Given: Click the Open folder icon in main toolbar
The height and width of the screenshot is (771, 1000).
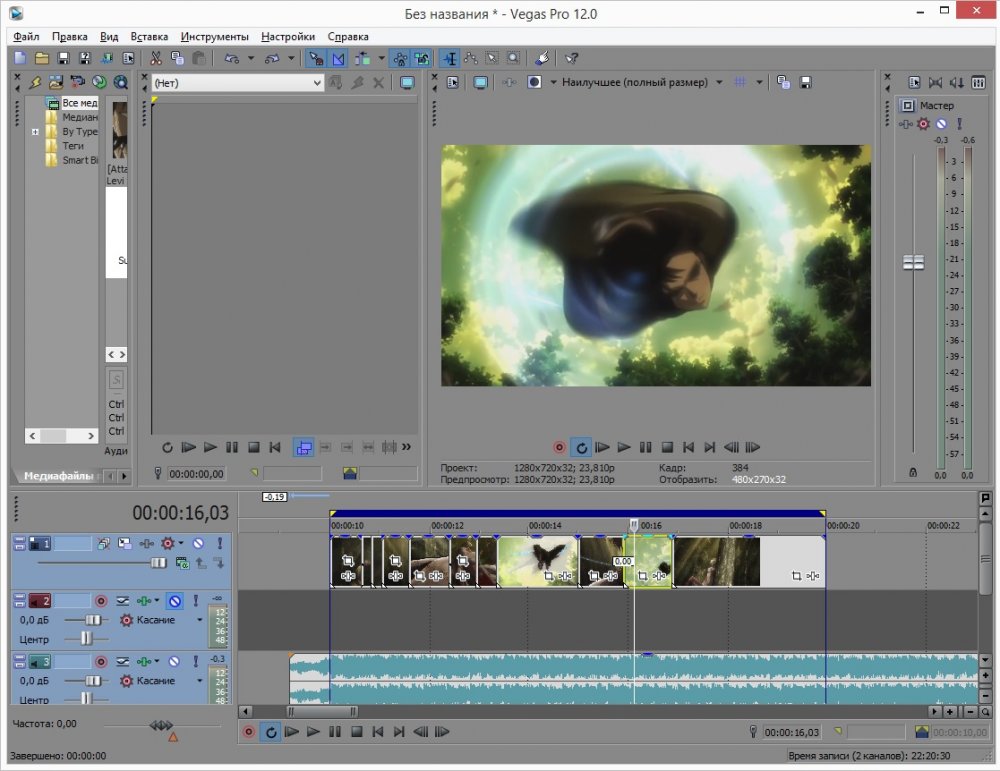Looking at the screenshot, I should pyautogui.click(x=42, y=58).
